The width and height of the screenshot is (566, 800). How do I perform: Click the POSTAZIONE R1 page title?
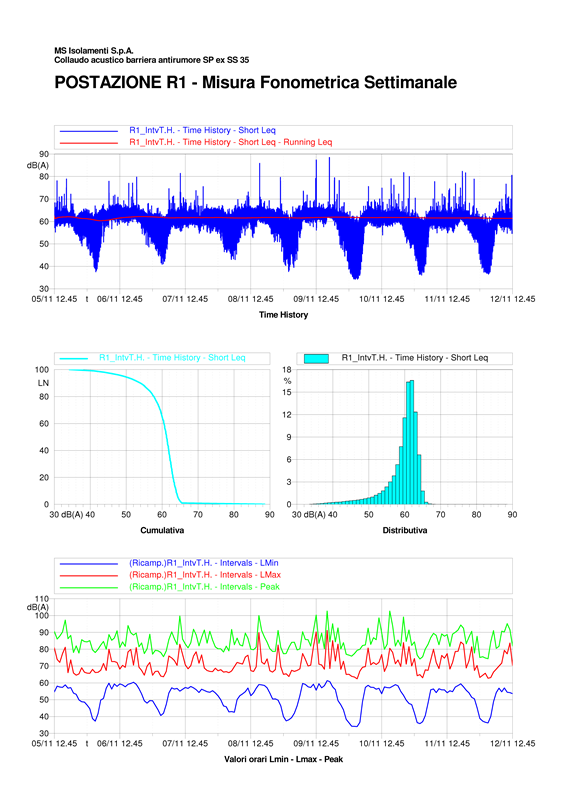(255, 82)
